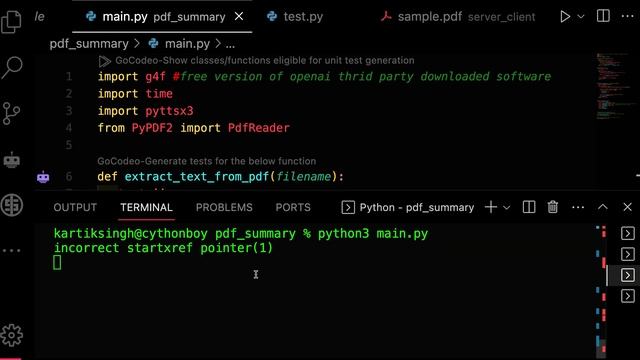The image size is (640, 360).
Task: Open run options dropdown beside play button
Action: tap(581, 17)
